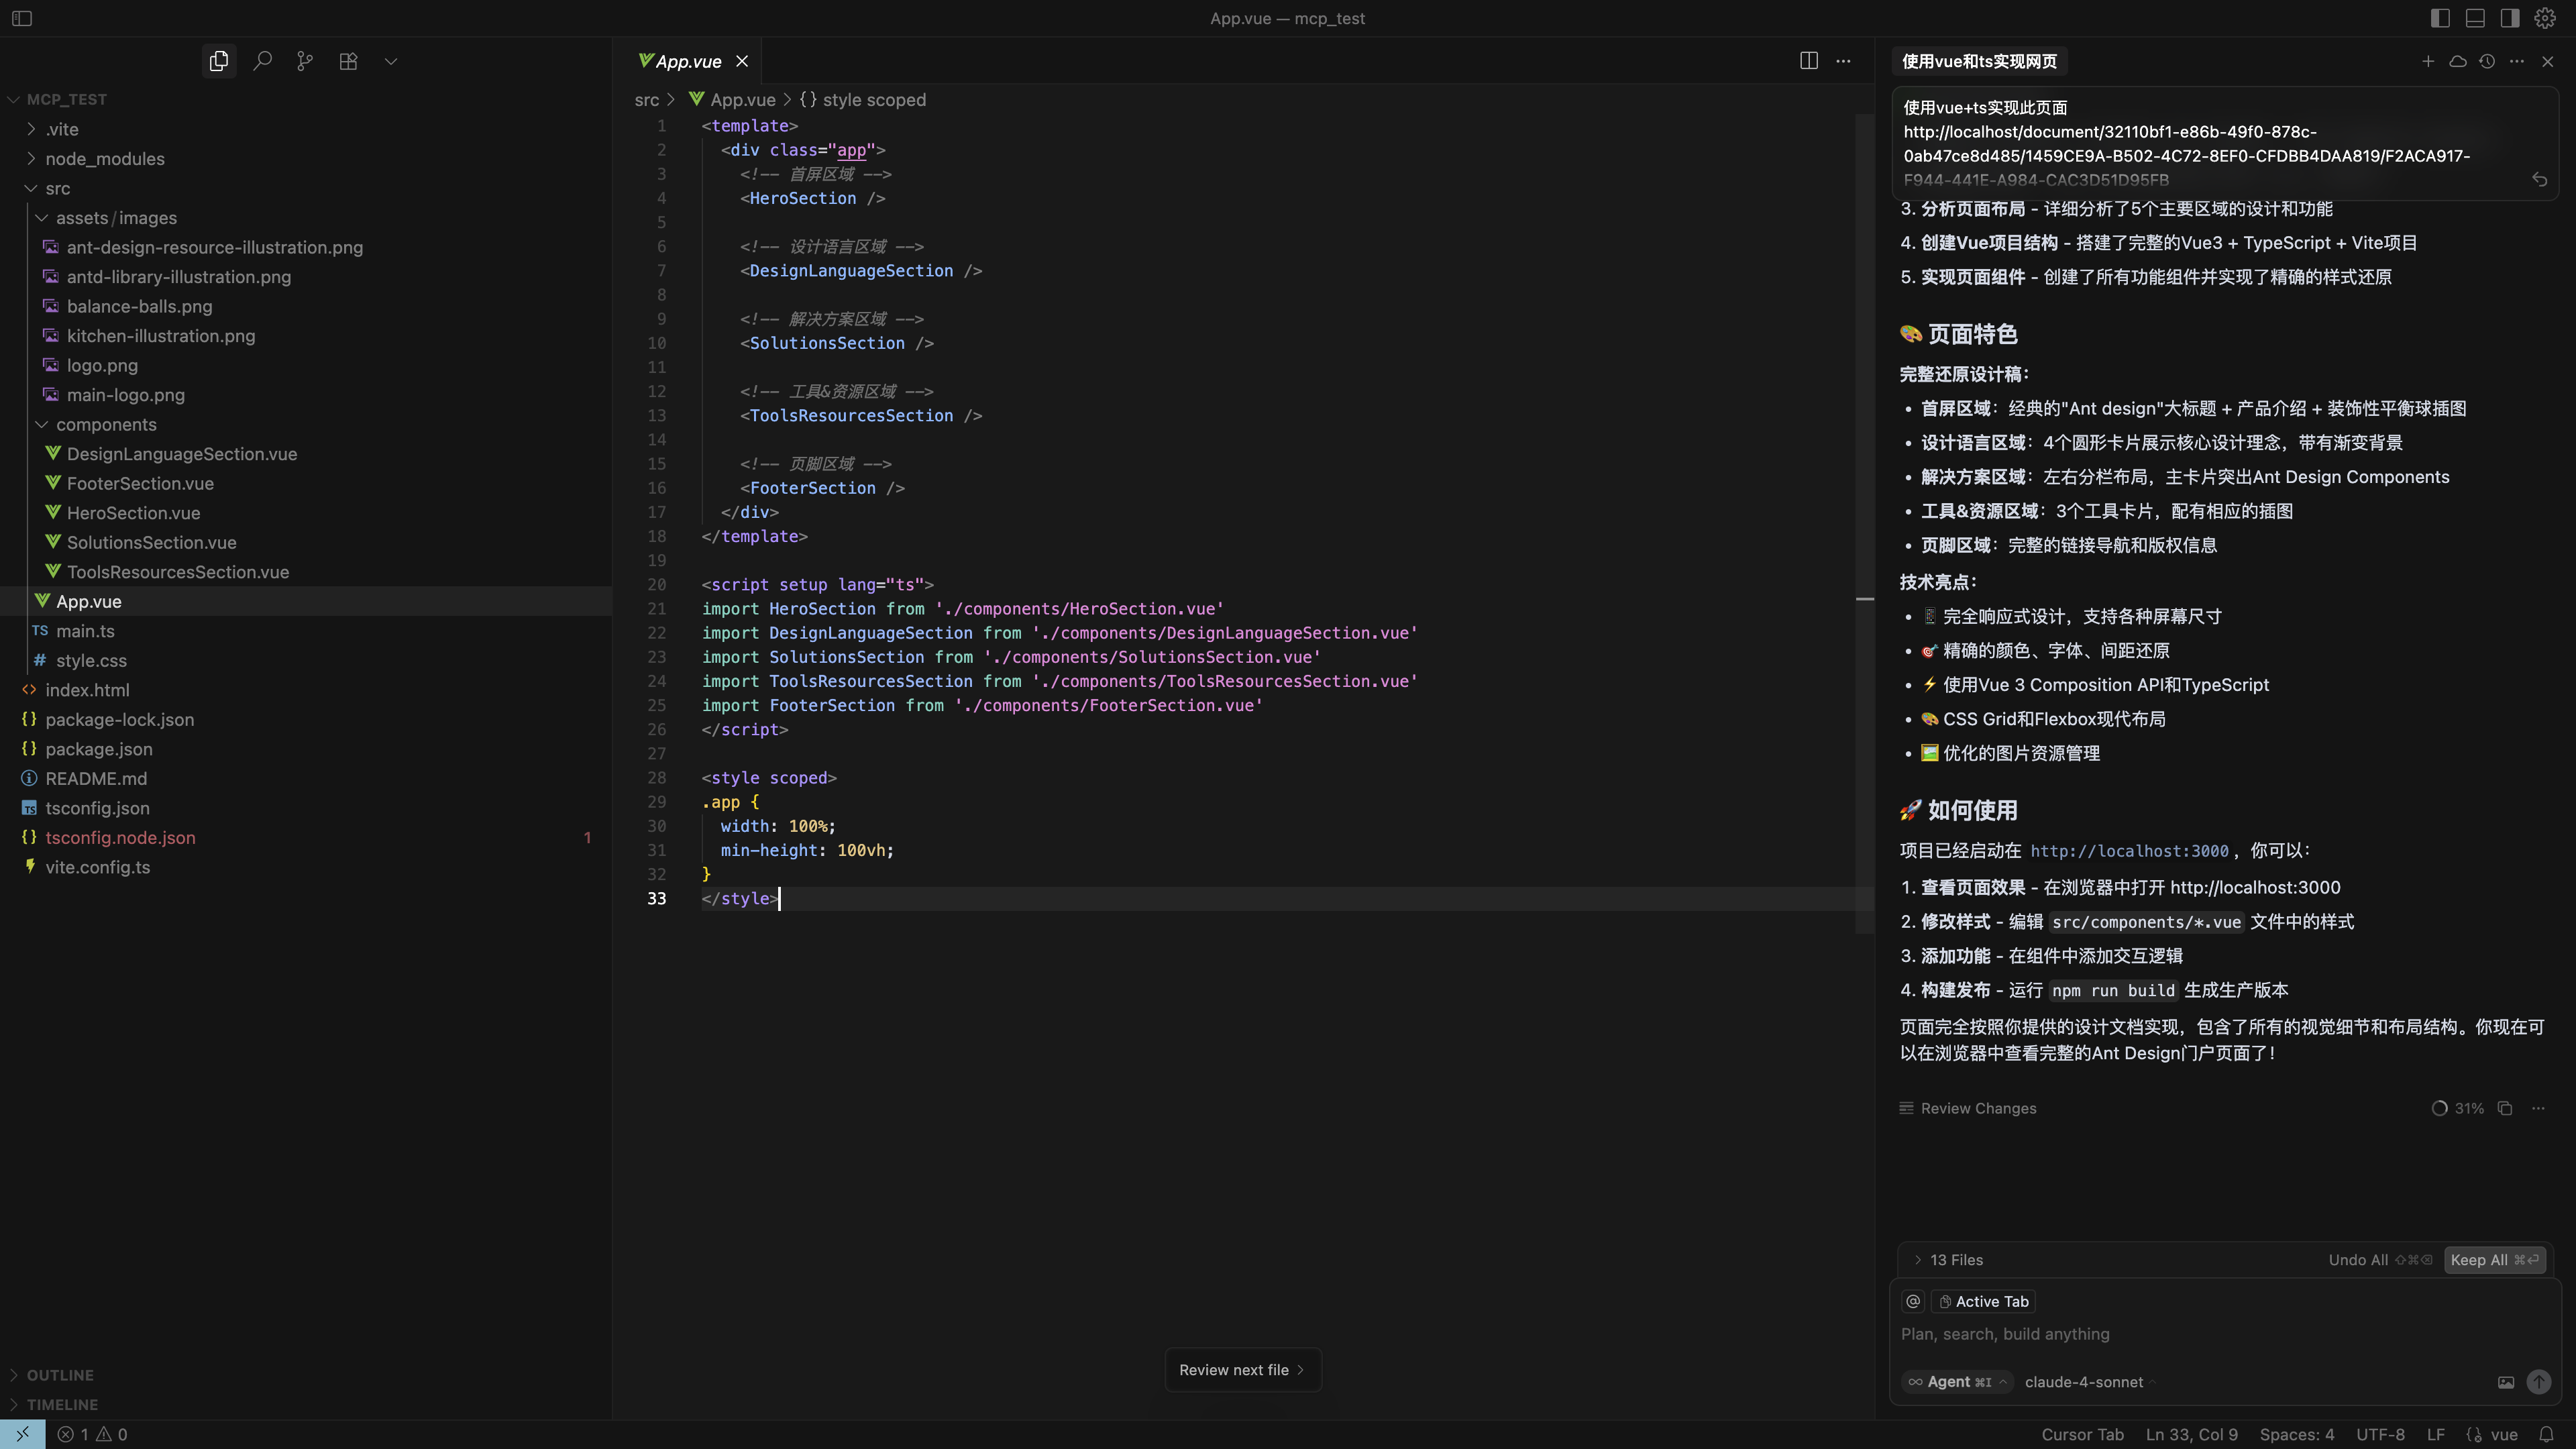
Task: Attach an image with picture icon
Action: [x=2506, y=1382]
